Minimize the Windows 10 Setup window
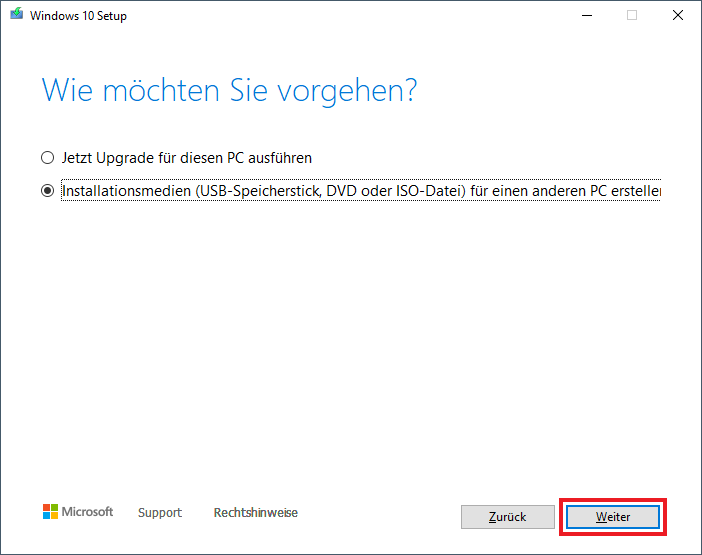Image resolution: width=702 pixels, height=555 pixels. coord(587,15)
